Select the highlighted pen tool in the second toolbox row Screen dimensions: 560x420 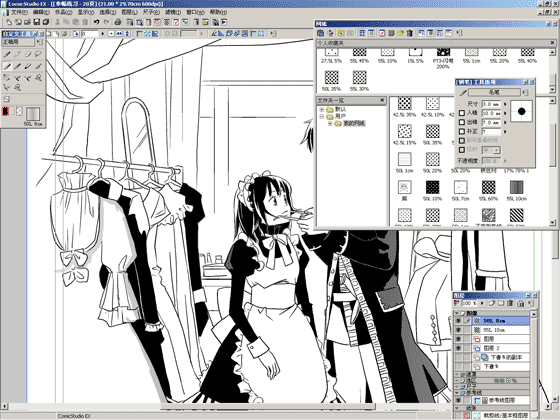click(x=7, y=66)
